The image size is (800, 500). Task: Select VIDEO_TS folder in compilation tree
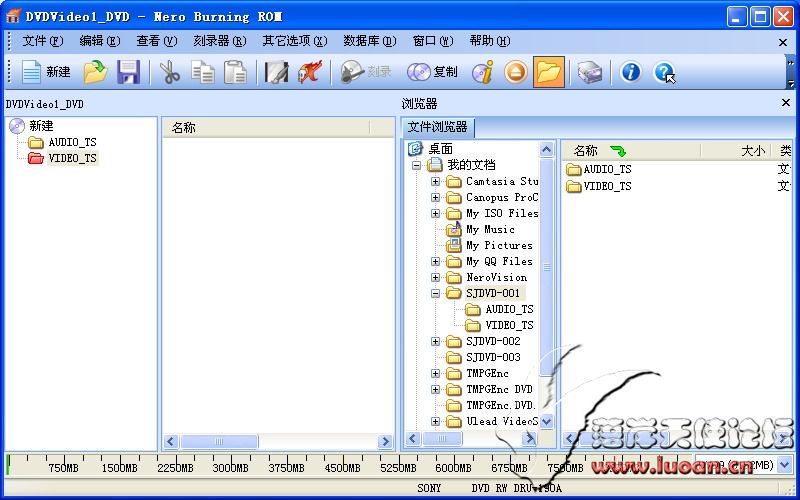(72, 158)
